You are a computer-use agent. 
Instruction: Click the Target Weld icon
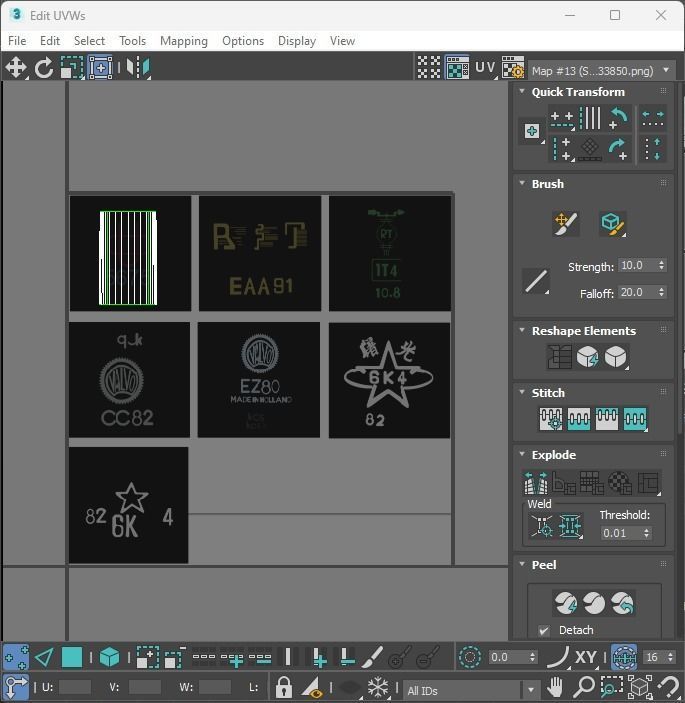[542, 526]
